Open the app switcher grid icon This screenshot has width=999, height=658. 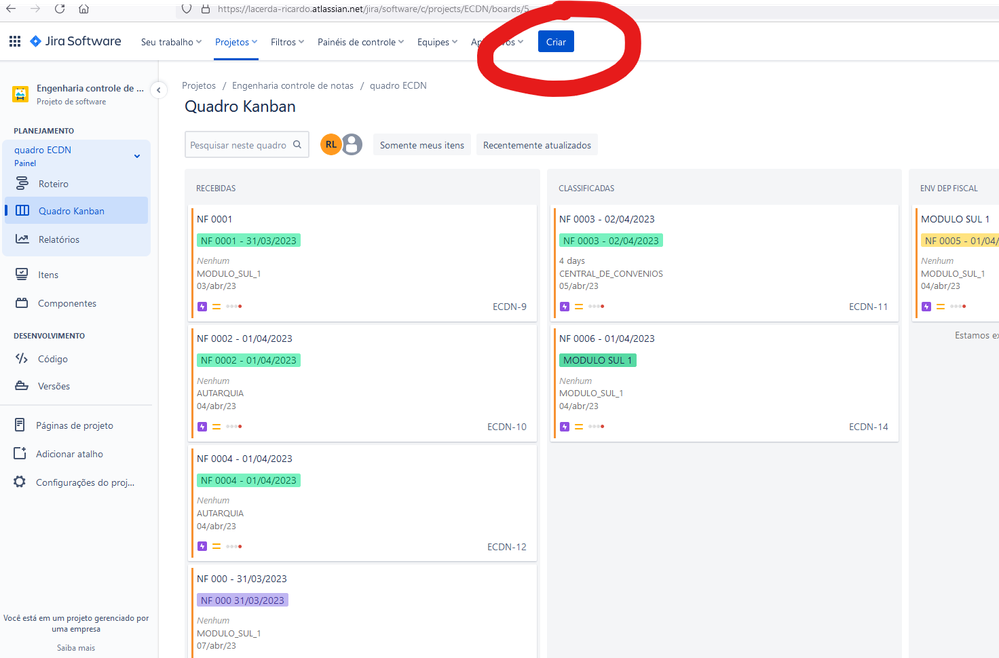click(15, 41)
